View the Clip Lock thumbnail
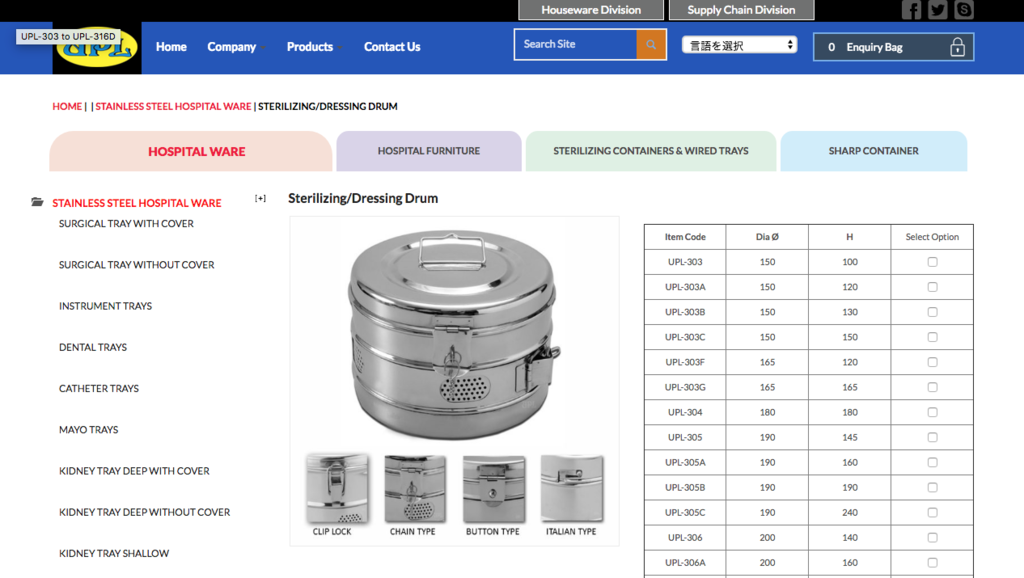Screen dimensions: 1024x578 (x=337, y=489)
